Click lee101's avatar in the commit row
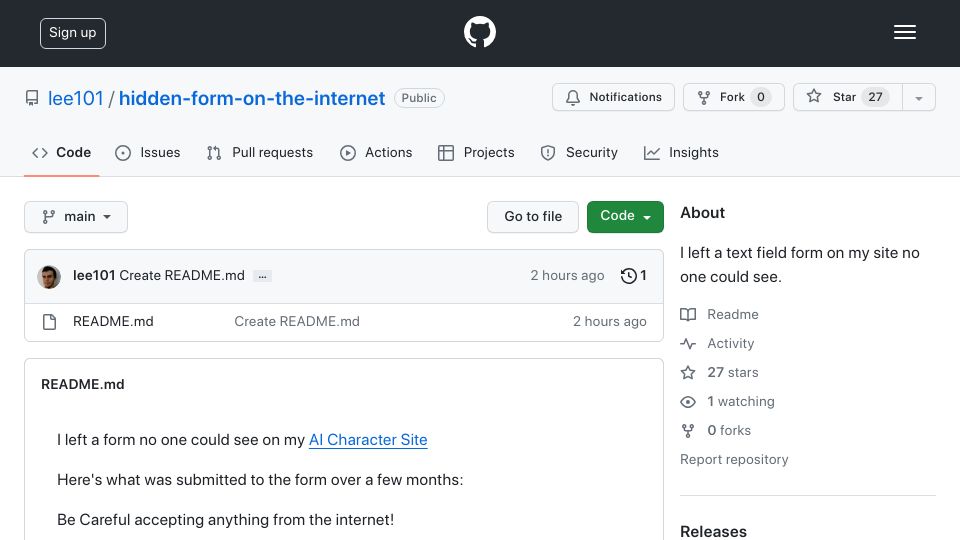960x540 pixels. [49, 277]
